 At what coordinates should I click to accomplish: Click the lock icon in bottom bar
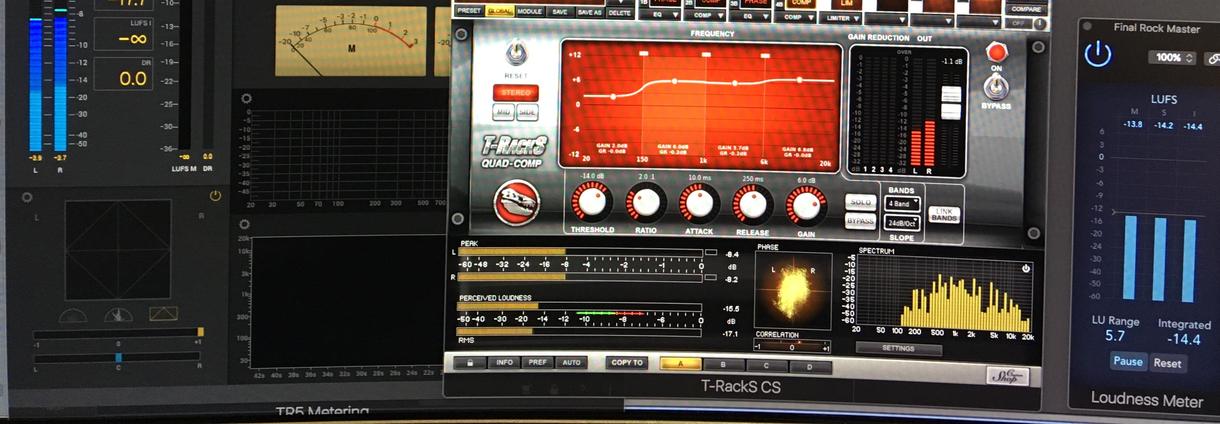(x=468, y=362)
